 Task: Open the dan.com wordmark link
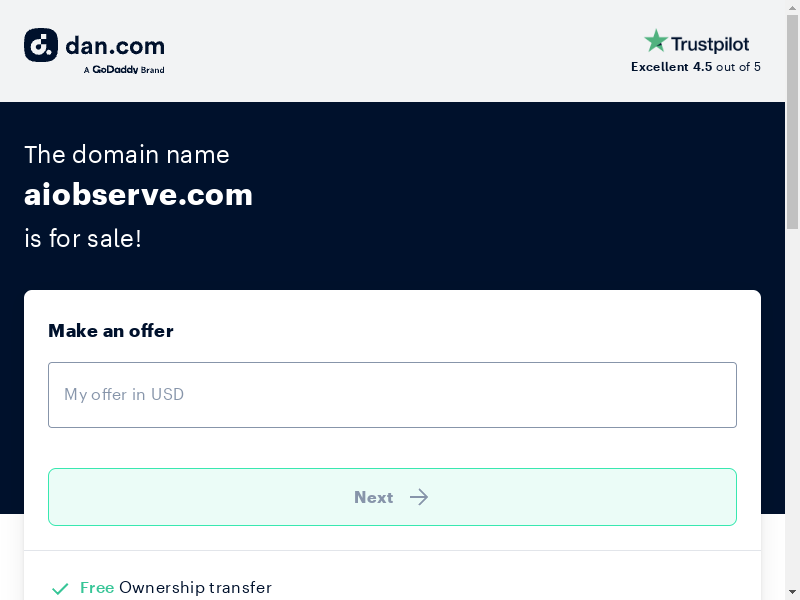click(x=115, y=45)
